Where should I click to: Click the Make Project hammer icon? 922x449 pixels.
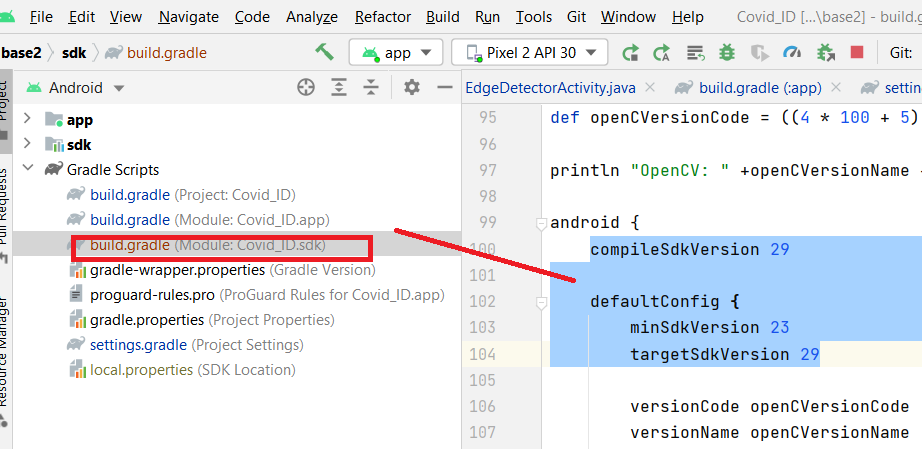[324, 53]
